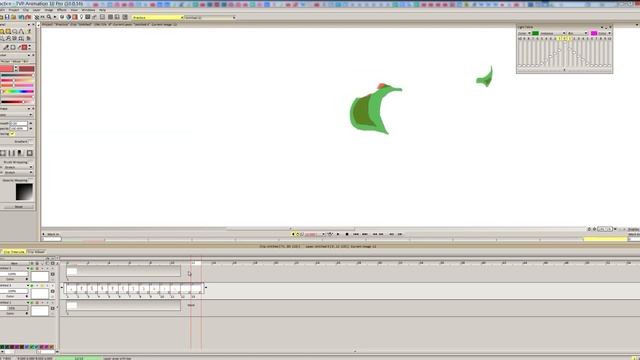Click the top layer thumbnail preview
This screenshot has height=360, width=640.
pyautogui.click(x=40, y=276)
